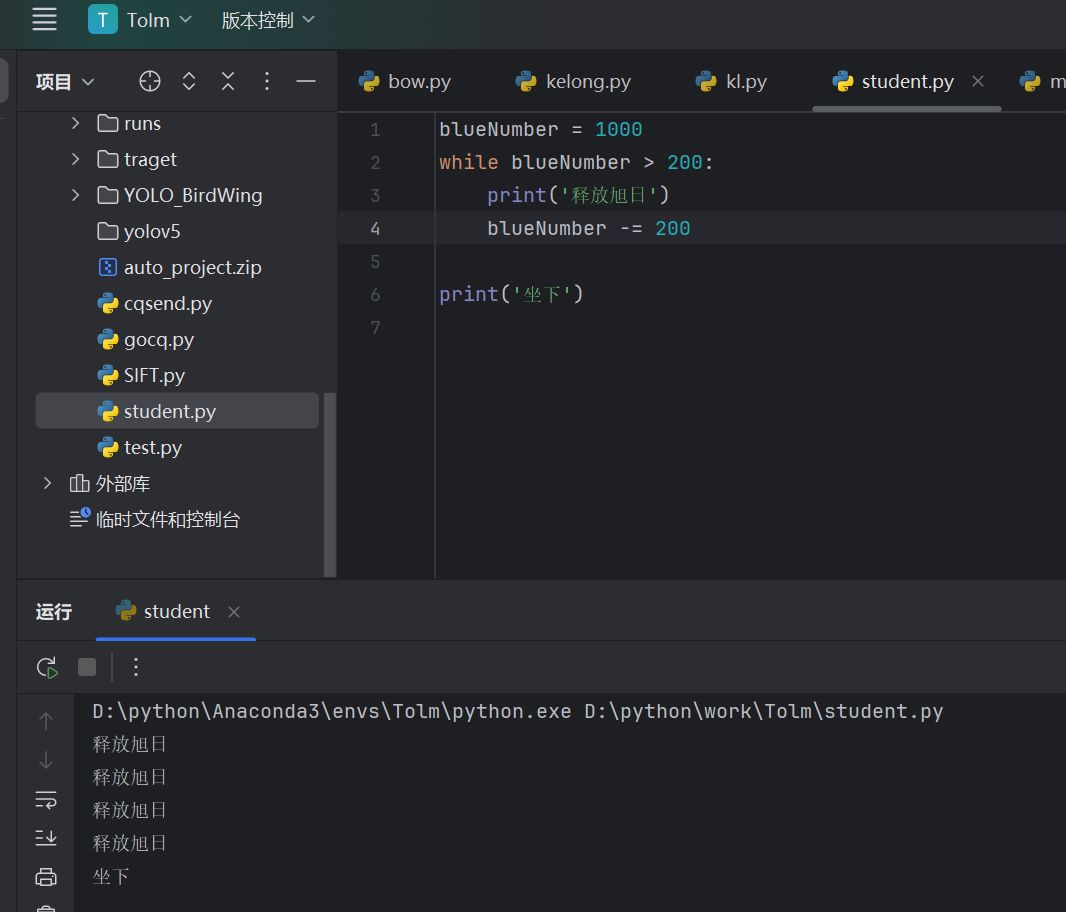
Task: Close the student.py editor tab
Action: (x=978, y=81)
